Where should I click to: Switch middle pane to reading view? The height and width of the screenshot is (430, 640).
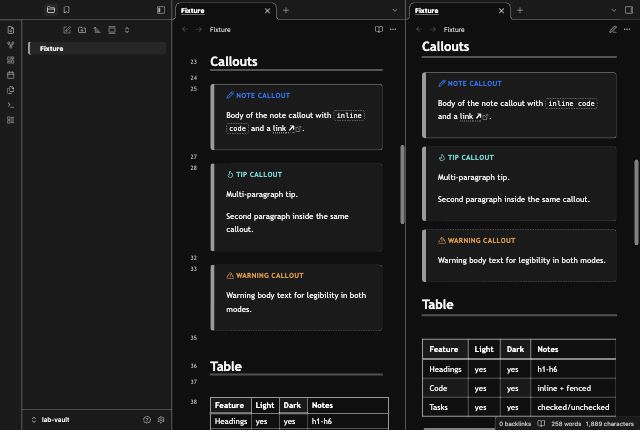(379, 29)
